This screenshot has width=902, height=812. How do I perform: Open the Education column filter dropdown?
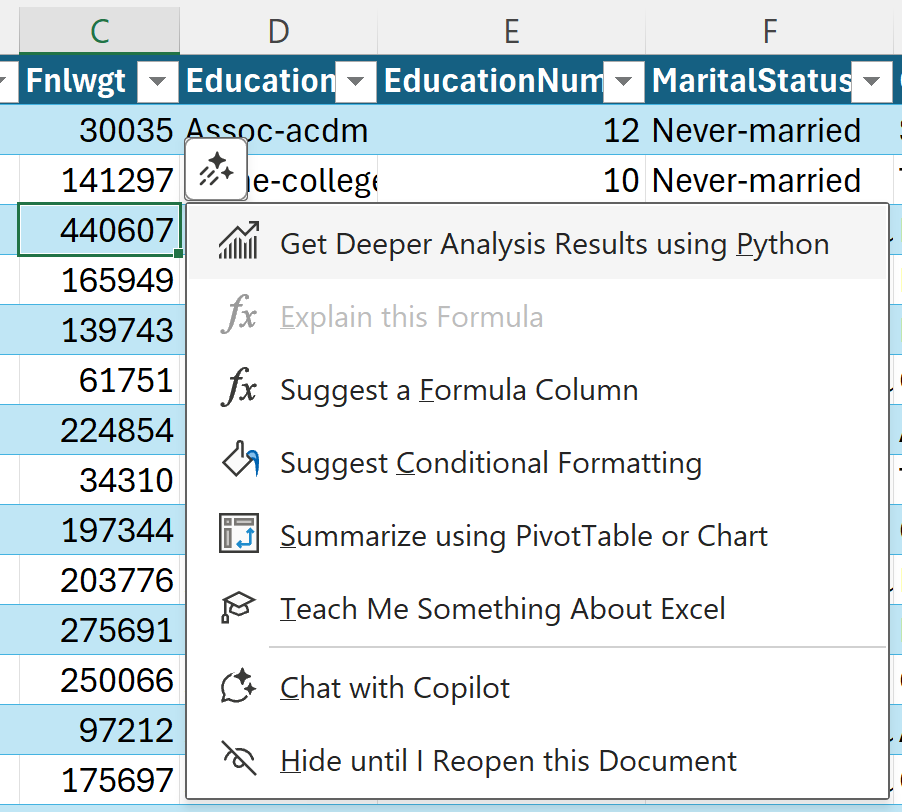tap(355, 81)
